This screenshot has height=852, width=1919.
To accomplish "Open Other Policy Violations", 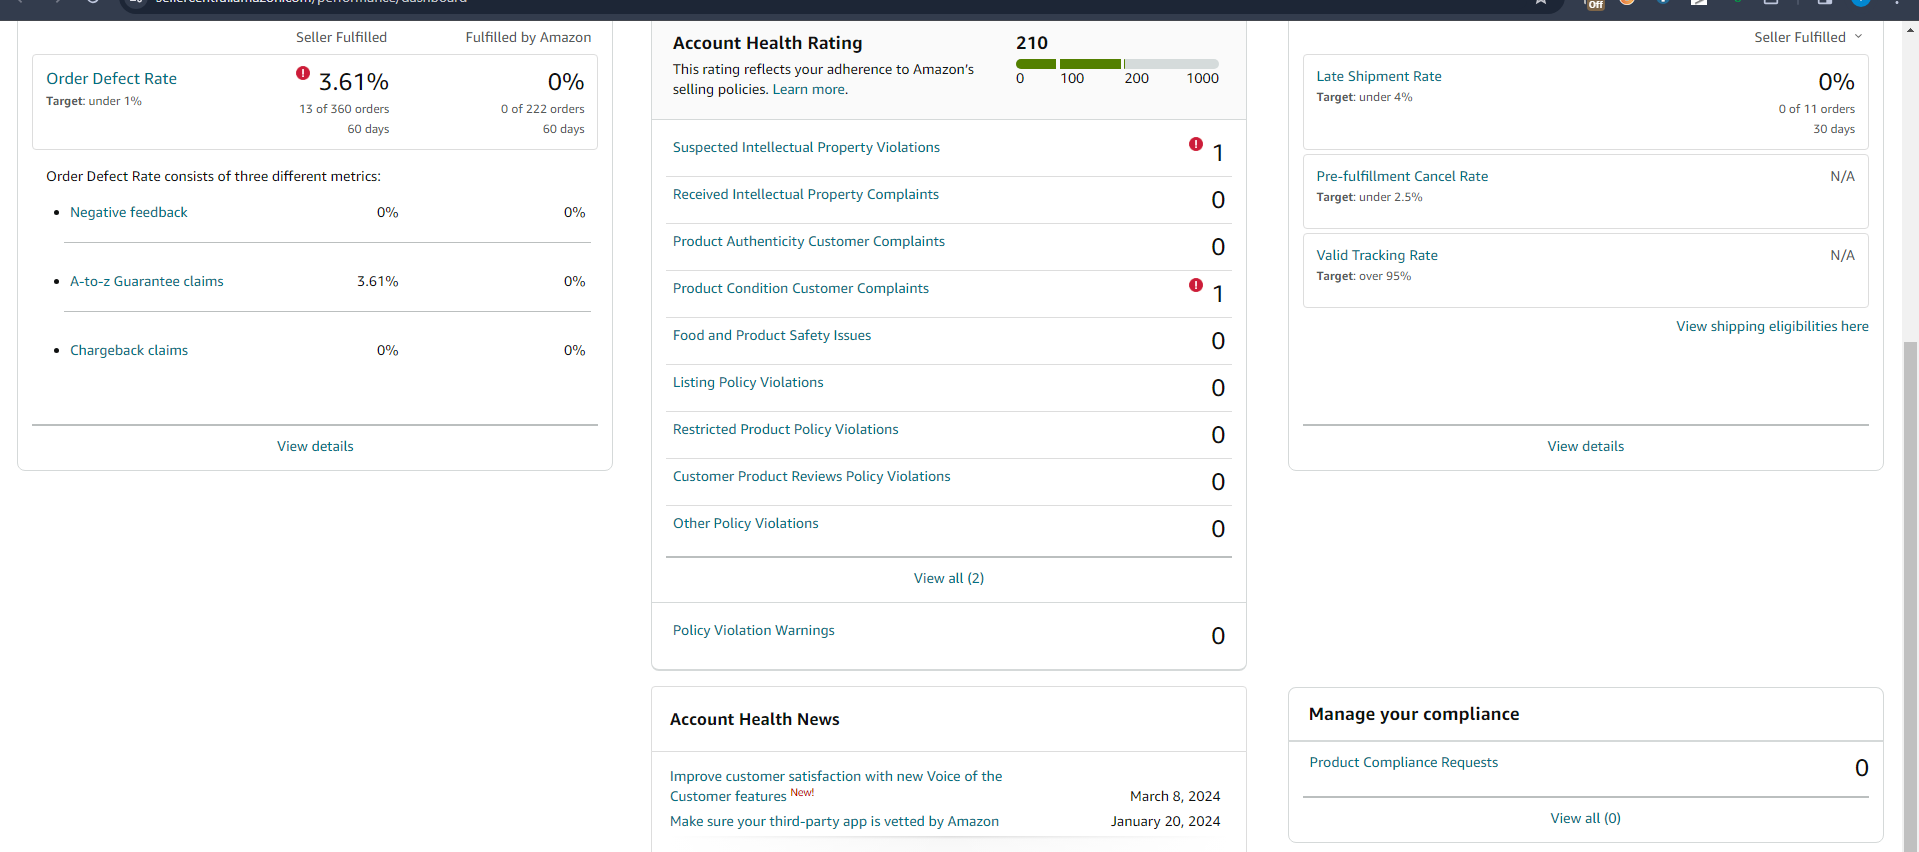I will (x=746, y=523).
